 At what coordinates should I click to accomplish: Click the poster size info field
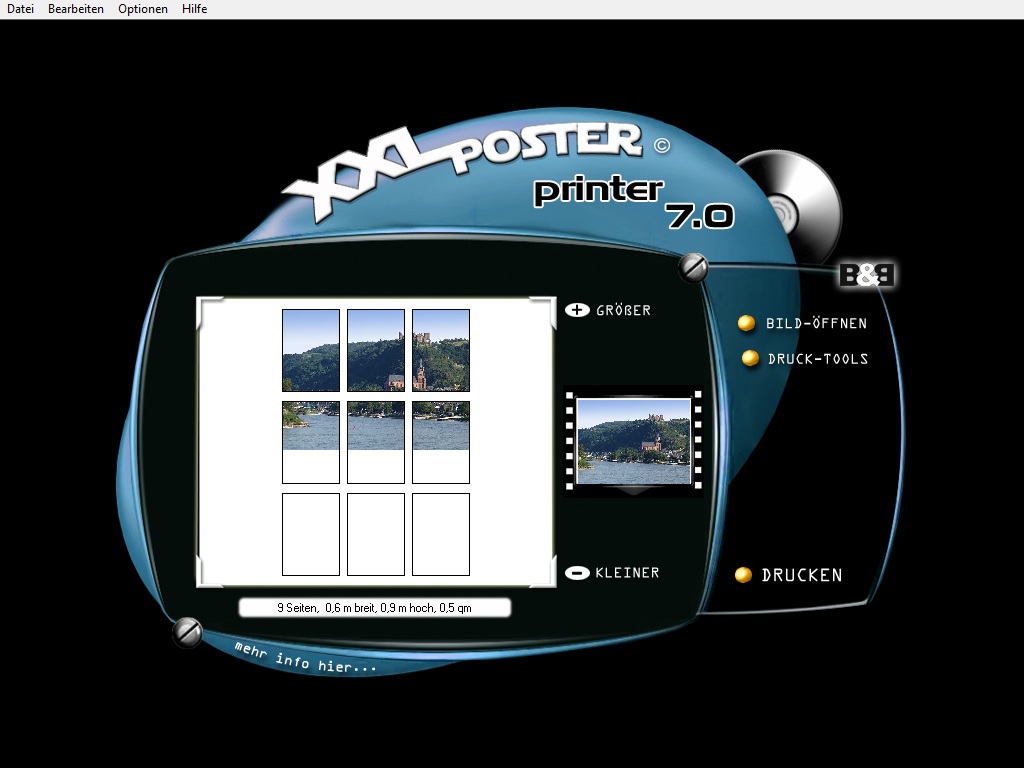tap(375, 608)
